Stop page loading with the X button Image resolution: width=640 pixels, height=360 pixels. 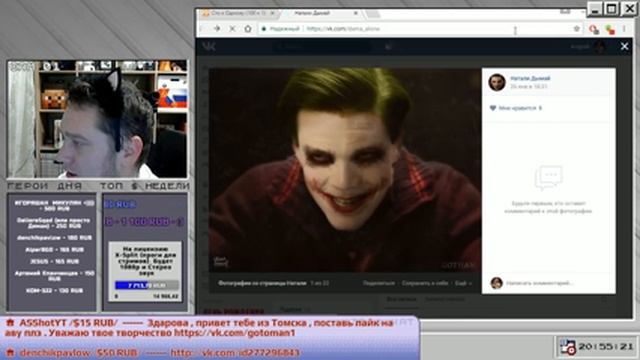point(232,29)
